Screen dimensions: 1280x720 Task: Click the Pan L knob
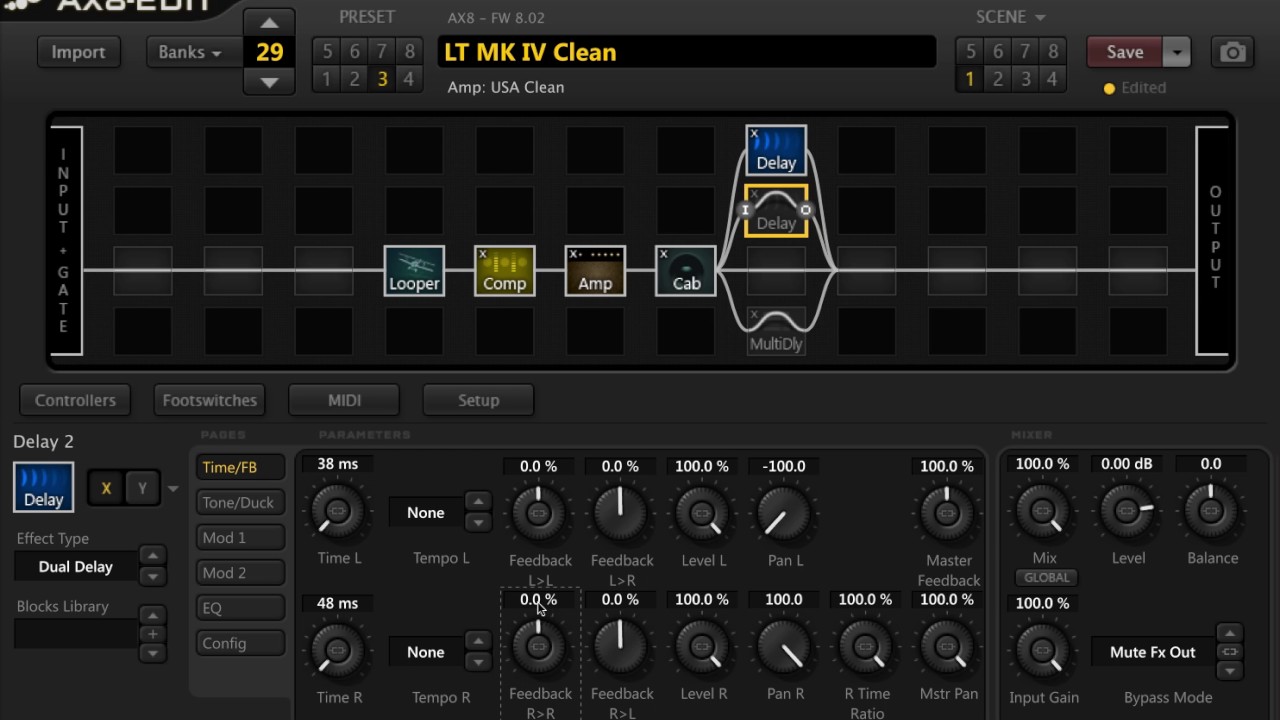point(784,512)
